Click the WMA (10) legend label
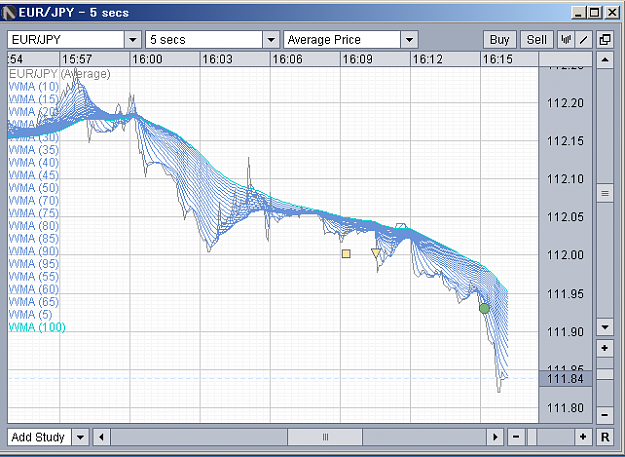The width and height of the screenshot is (625, 457). 33,86
